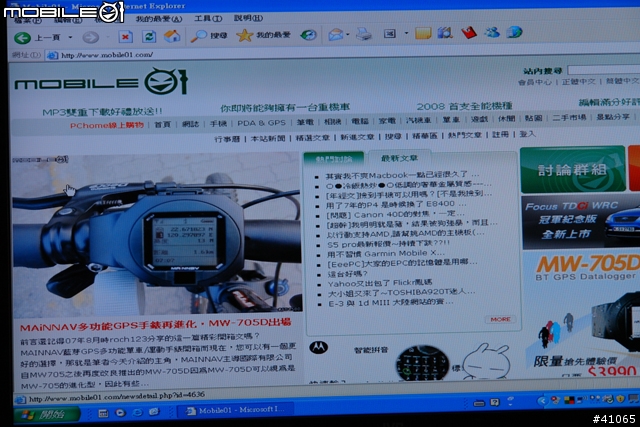This screenshot has width=640, height=427.
Task: Open the Canon 40D discussion topic
Action: [395, 214]
